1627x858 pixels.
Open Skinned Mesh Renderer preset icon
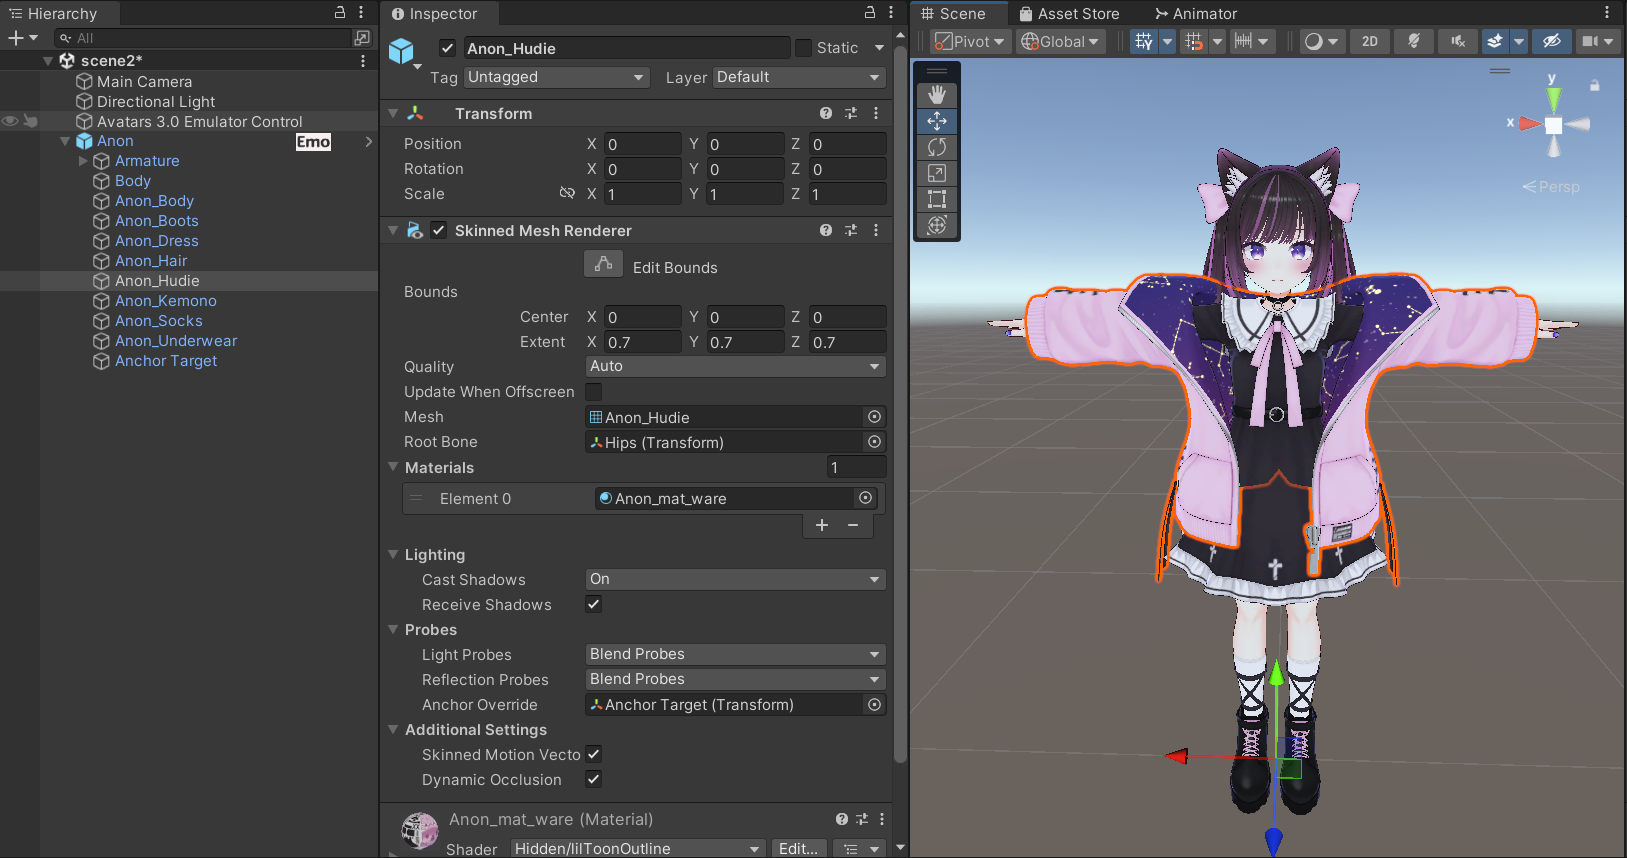[x=851, y=230]
